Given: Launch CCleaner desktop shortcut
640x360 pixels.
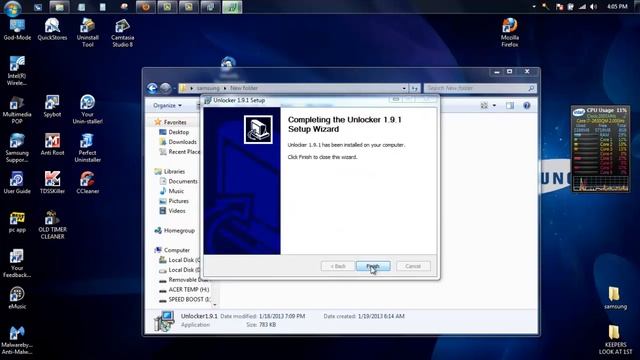Looking at the screenshot, I should (87, 183).
